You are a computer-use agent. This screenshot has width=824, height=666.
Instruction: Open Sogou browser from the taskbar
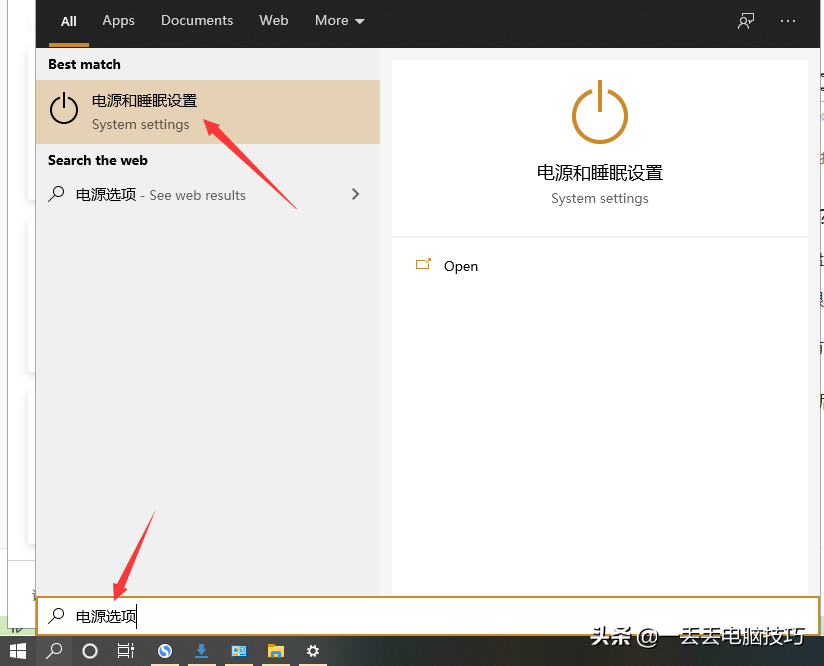pos(165,651)
